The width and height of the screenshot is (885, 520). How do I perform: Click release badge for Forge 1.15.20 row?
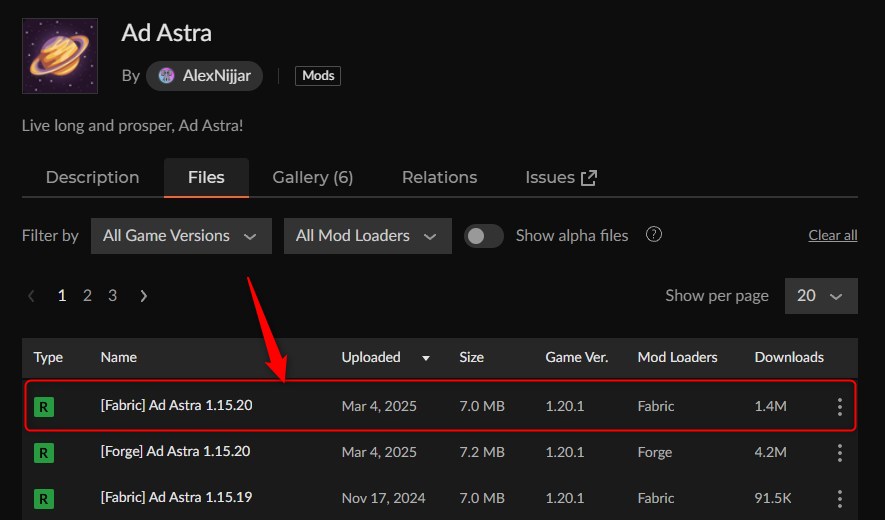coord(44,453)
